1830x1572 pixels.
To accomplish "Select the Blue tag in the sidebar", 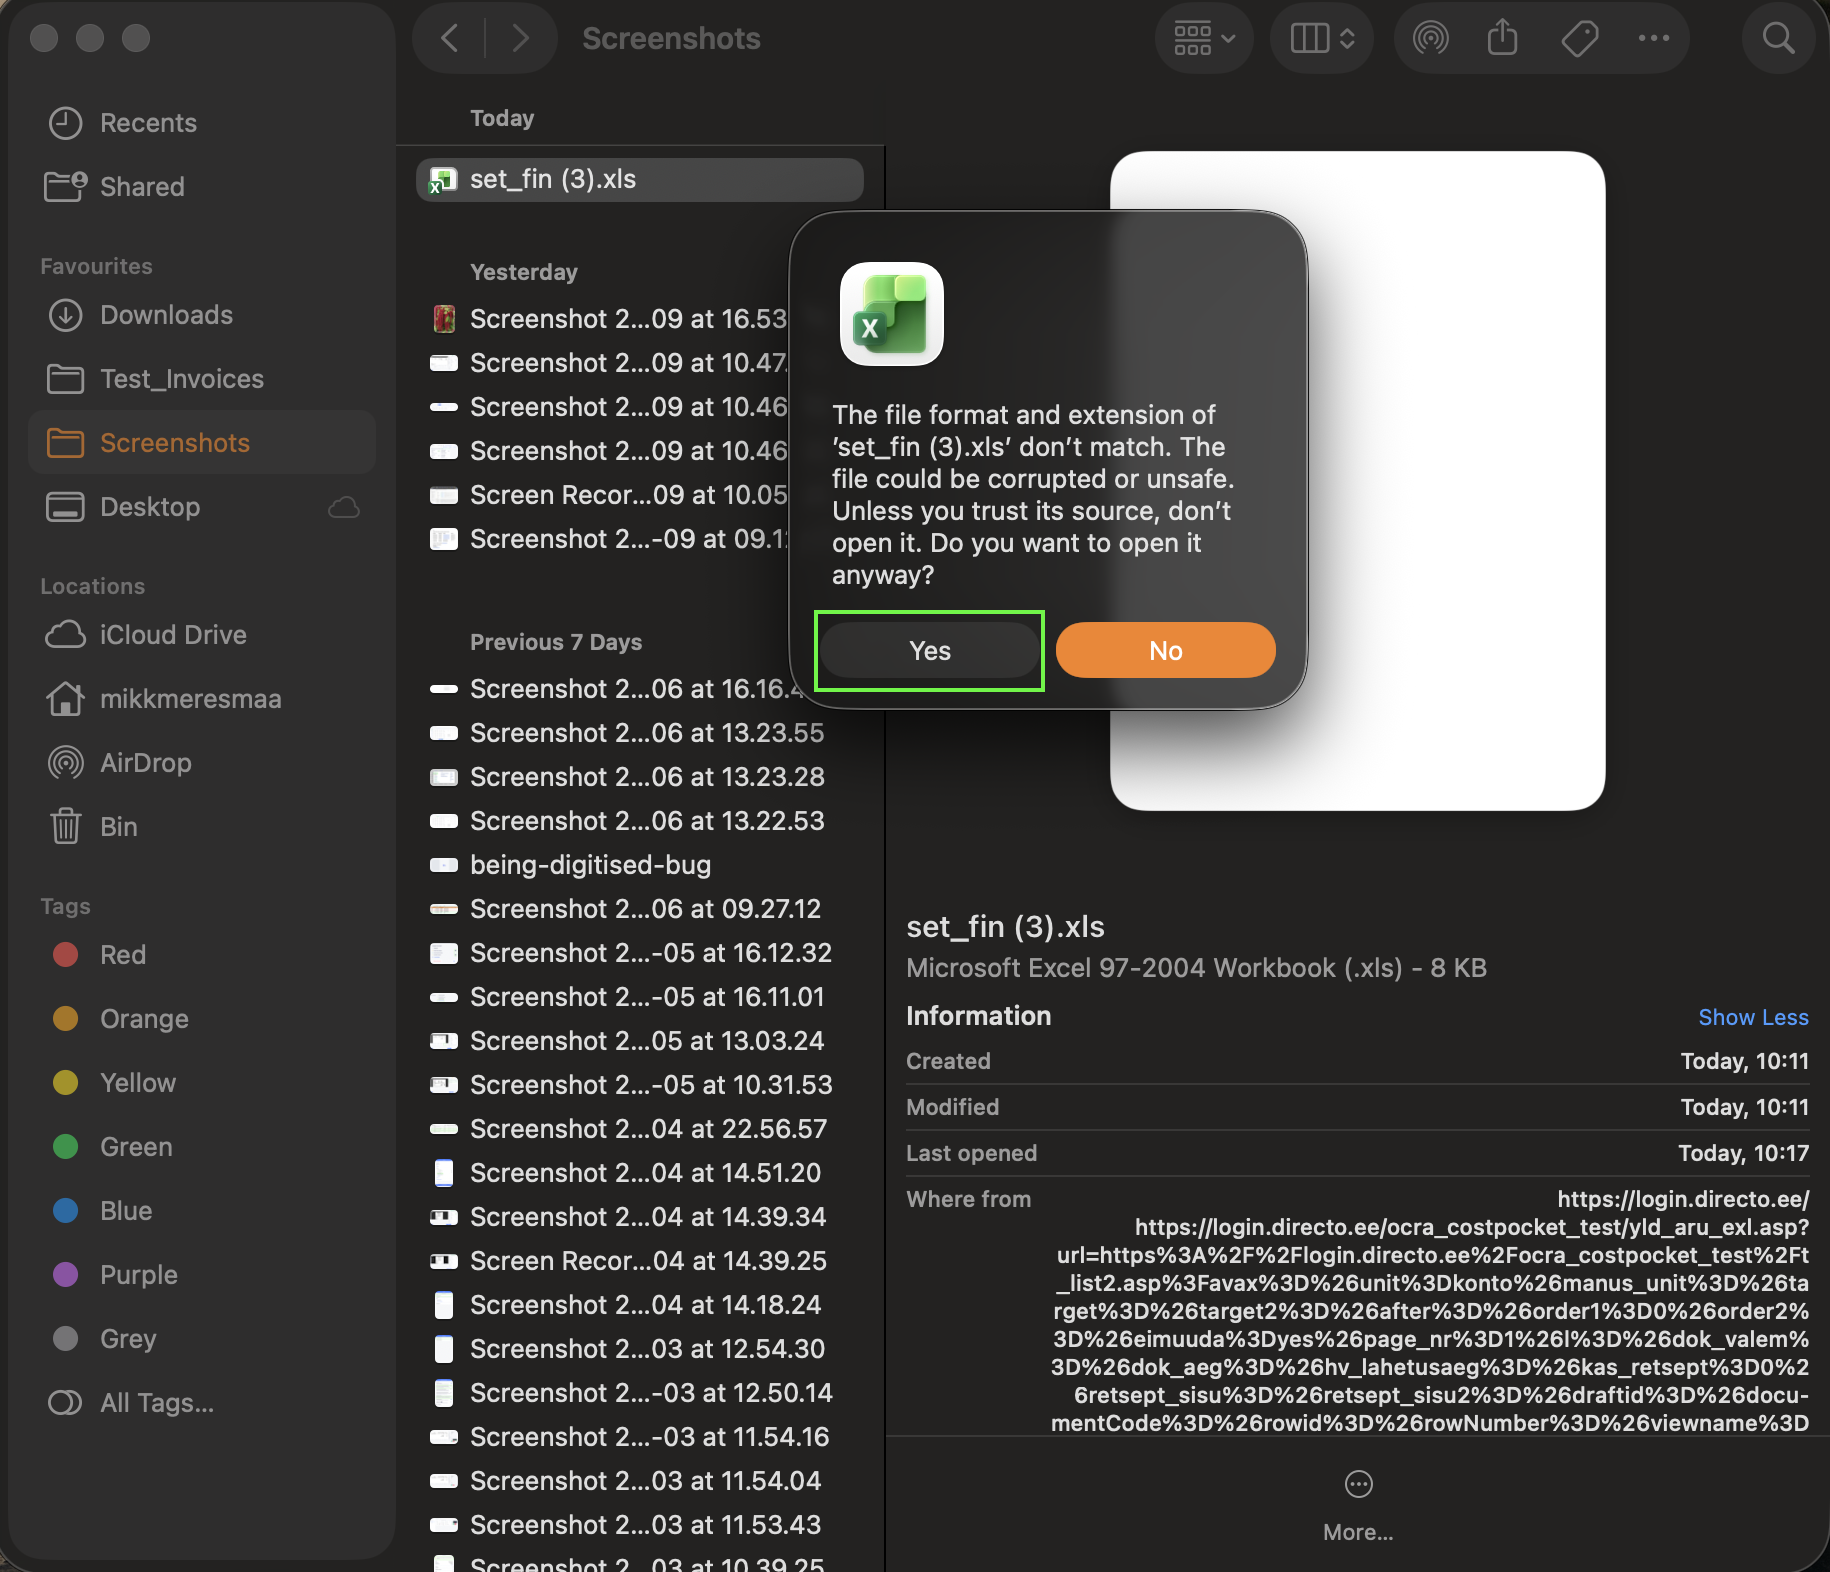I will point(126,1211).
